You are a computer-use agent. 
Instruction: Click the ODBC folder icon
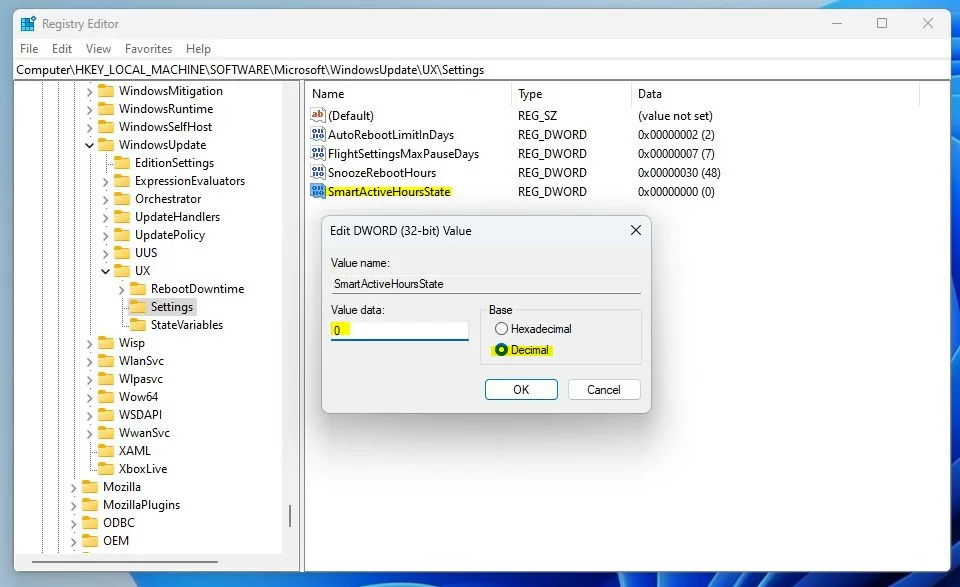click(90, 523)
